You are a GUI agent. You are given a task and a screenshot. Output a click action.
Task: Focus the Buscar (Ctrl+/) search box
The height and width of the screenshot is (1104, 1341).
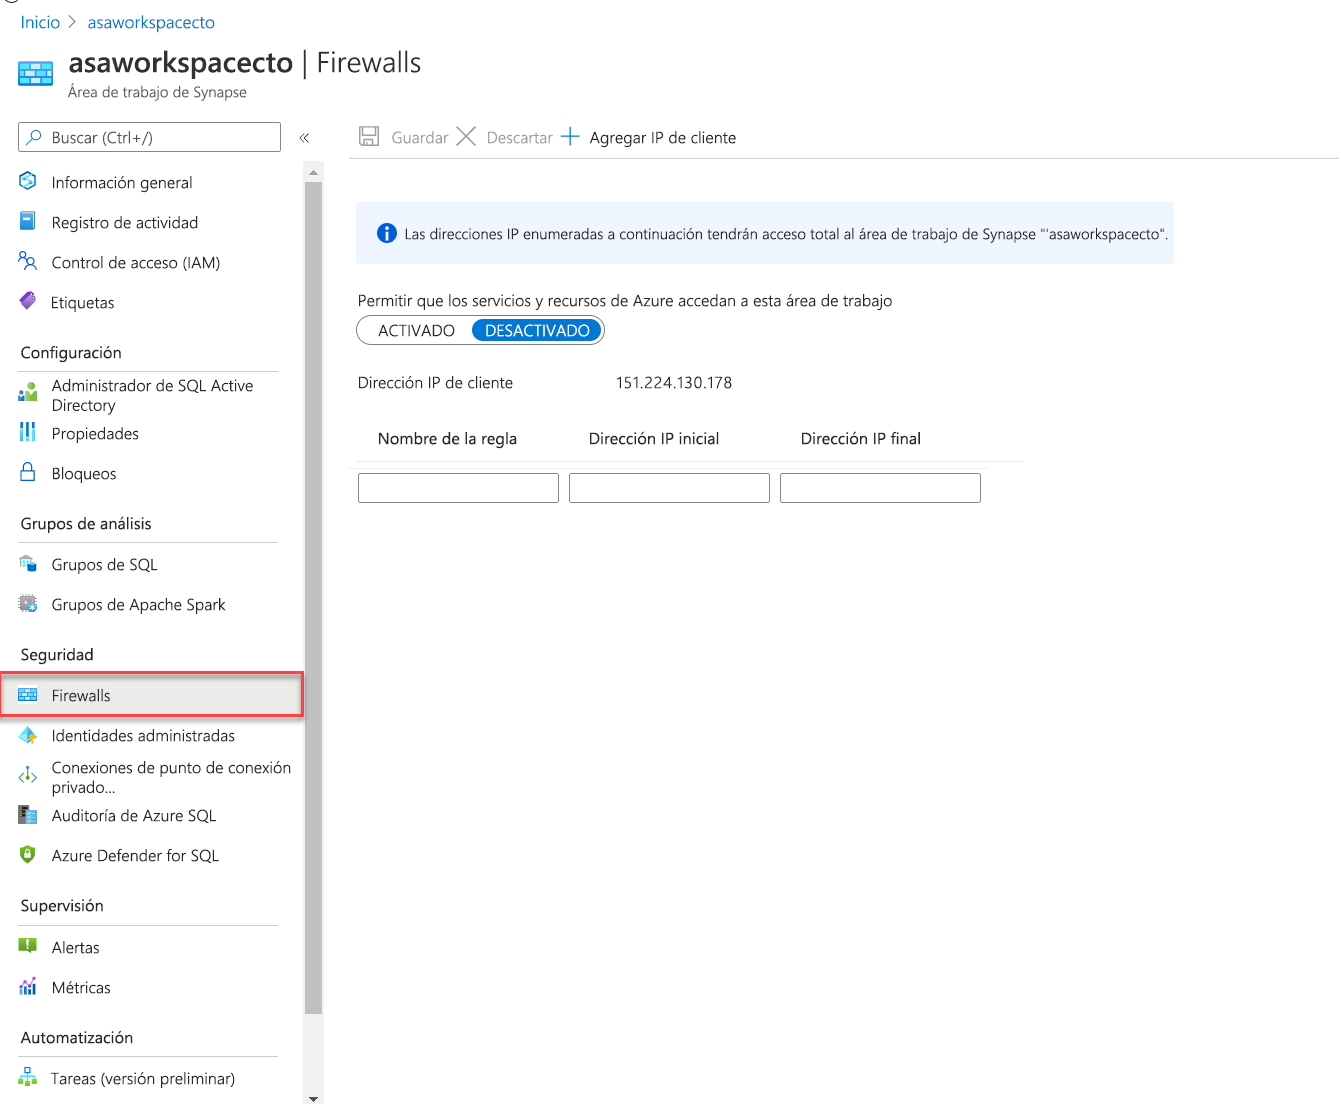point(149,137)
